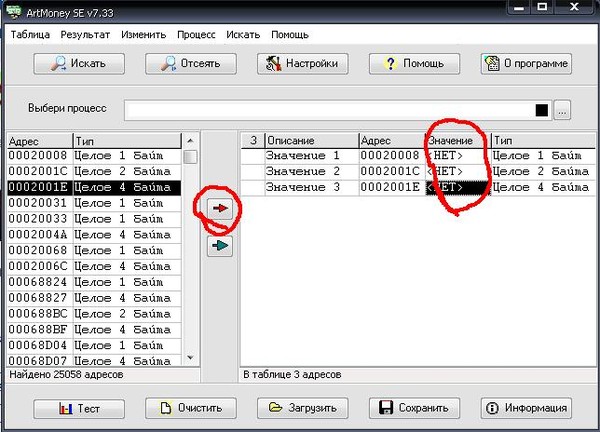600x432 pixels.
Task: Click table address cell 00020008
Action: (x=392, y=156)
